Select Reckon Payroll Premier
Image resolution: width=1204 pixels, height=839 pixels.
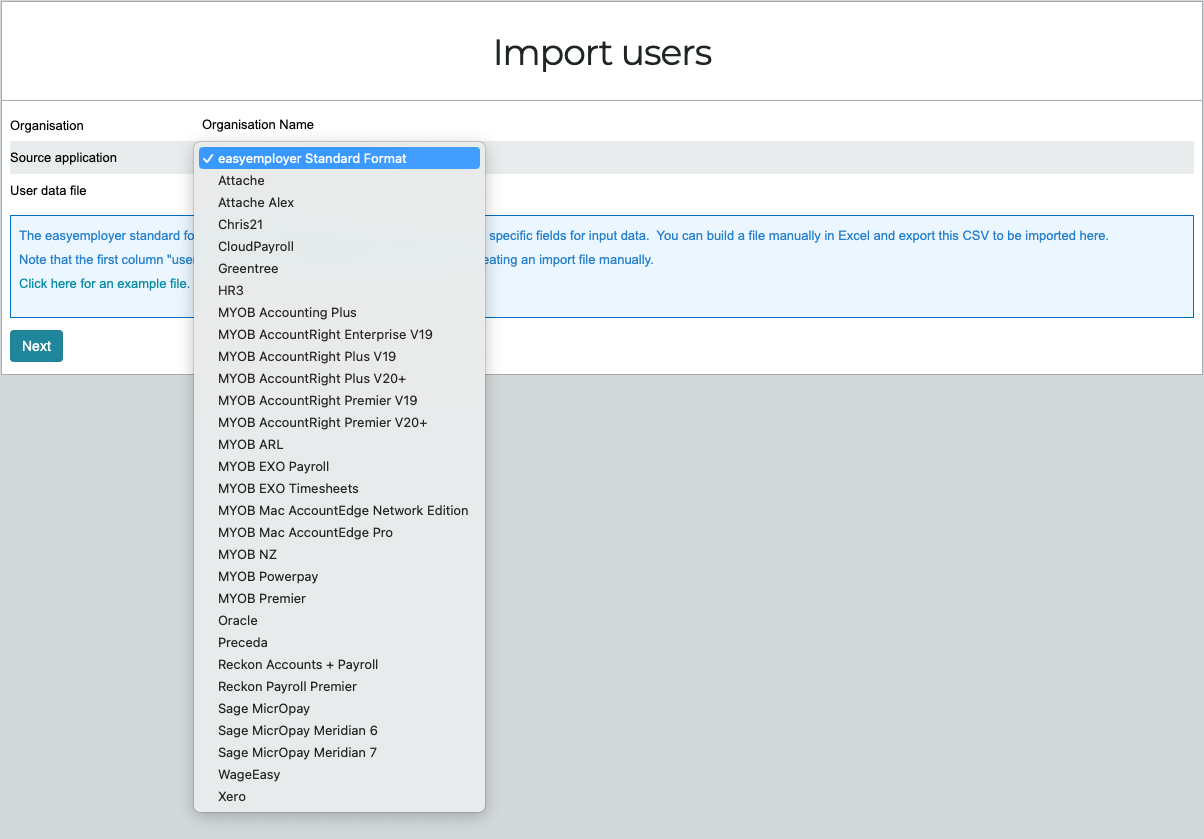[x=339, y=686]
